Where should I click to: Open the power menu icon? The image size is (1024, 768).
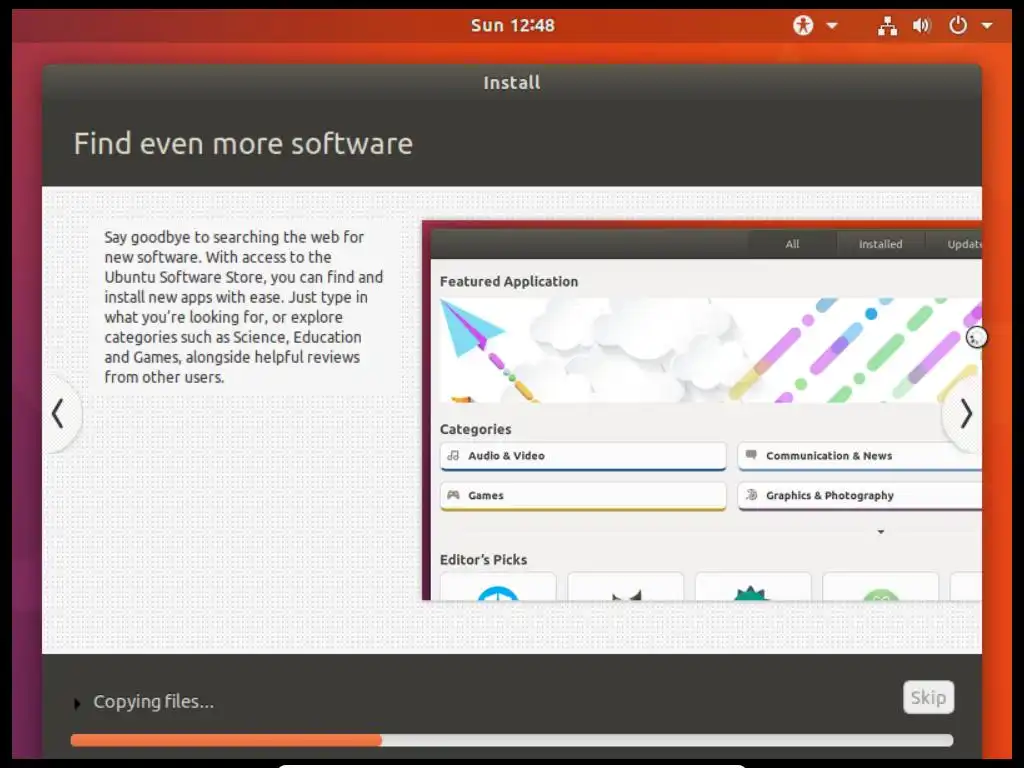pyautogui.click(x=957, y=25)
